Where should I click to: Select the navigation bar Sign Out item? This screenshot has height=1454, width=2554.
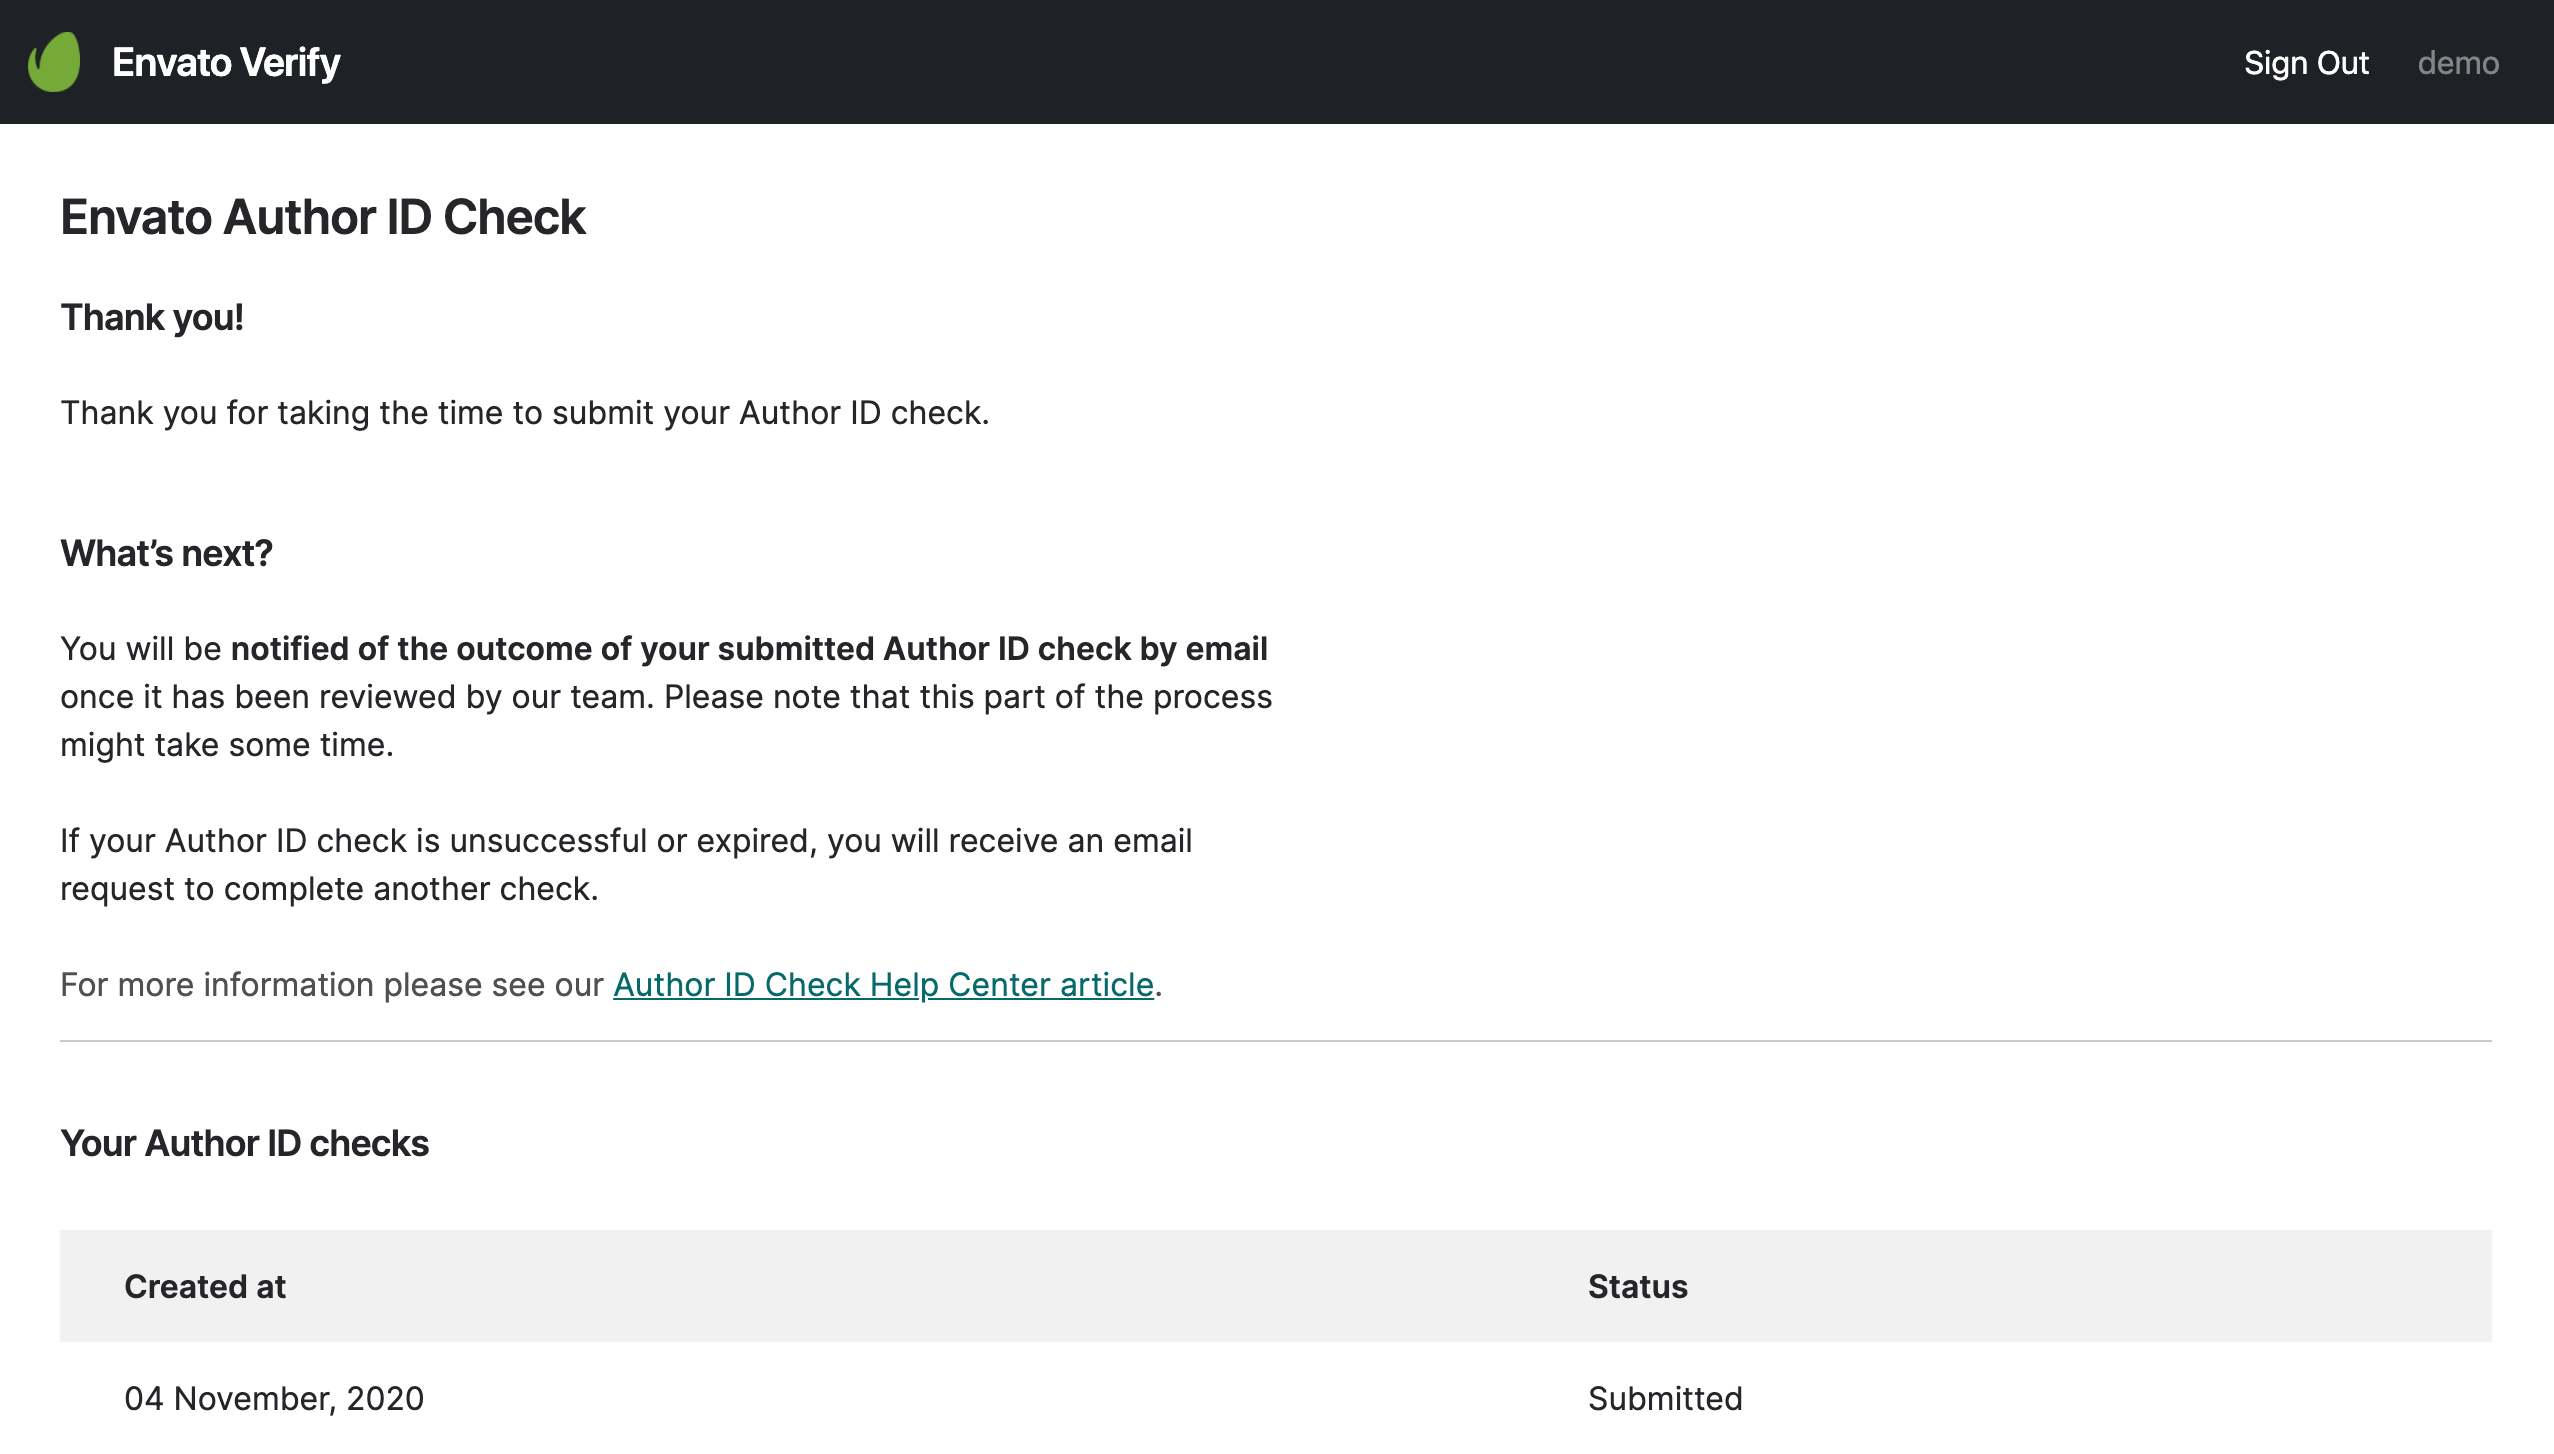[x=2306, y=62]
